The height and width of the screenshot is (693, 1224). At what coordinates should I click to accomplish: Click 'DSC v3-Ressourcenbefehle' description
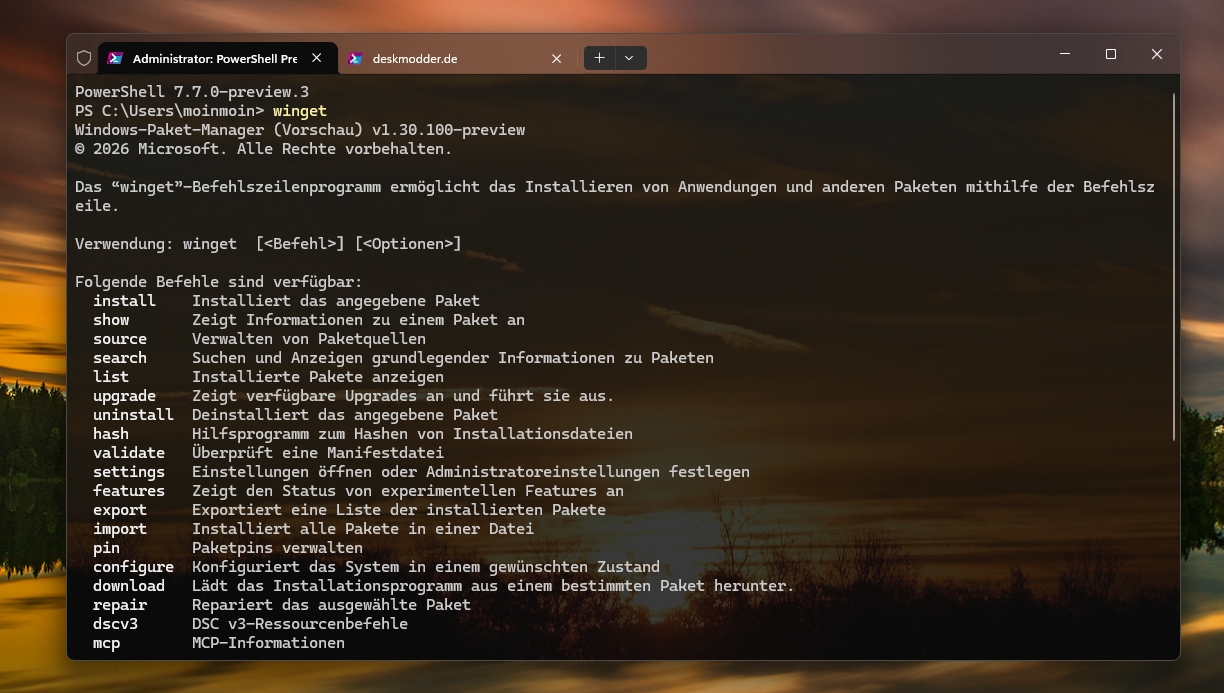[300, 624]
